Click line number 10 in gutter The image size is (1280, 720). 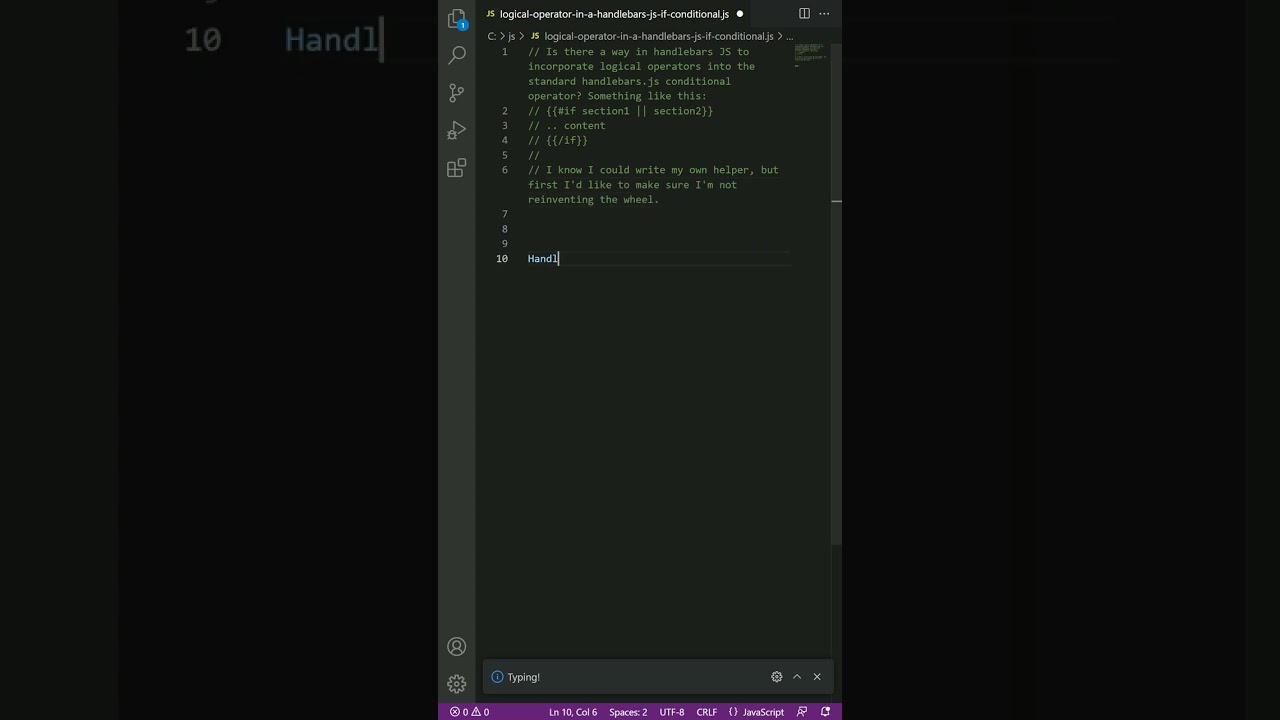502,259
